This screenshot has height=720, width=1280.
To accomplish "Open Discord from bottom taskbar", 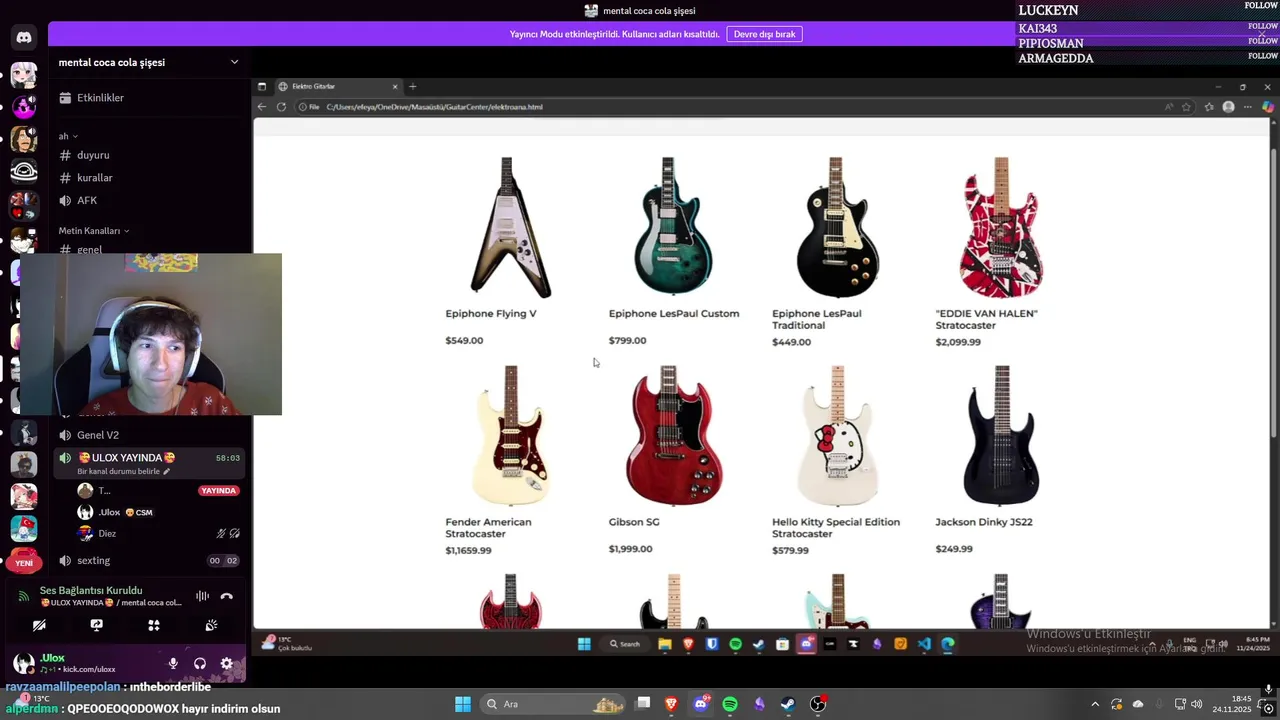I will pyautogui.click(x=701, y=704).
